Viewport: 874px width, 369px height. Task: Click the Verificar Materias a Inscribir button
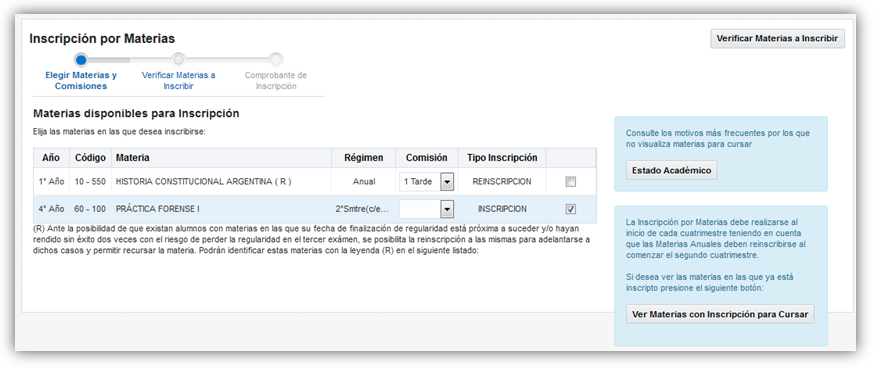pyautogui.click(x=777, y=39)
